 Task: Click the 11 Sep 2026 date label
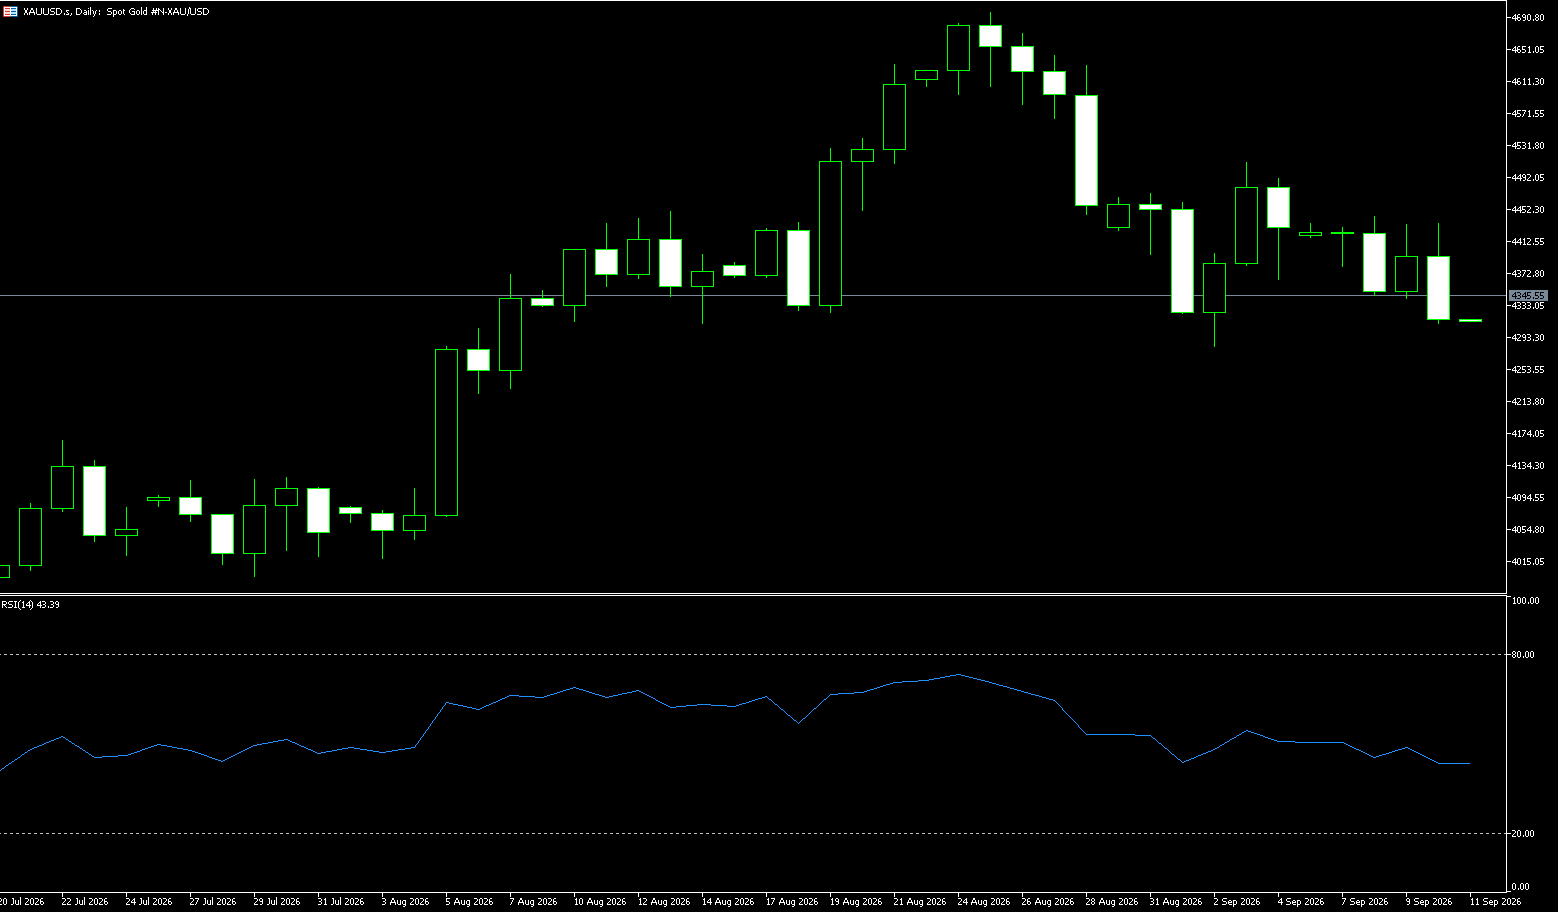[1495, 901]
